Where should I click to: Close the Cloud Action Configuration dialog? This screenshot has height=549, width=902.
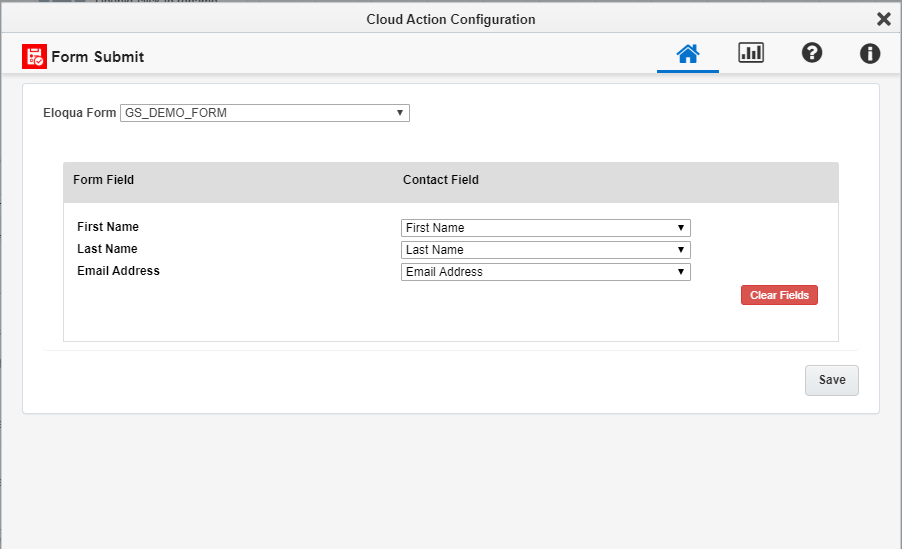[884, 19]
